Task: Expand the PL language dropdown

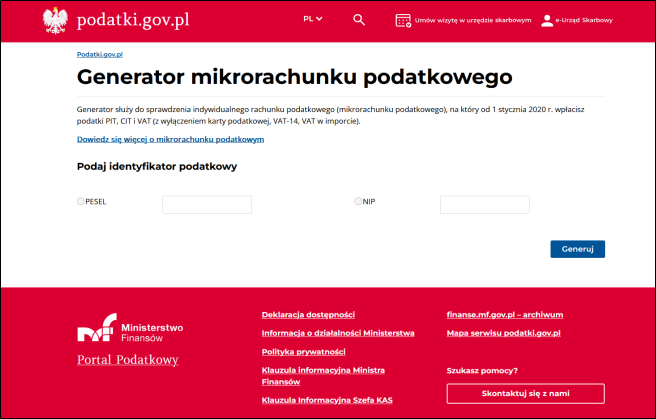Action: click(x=313, y=19)
